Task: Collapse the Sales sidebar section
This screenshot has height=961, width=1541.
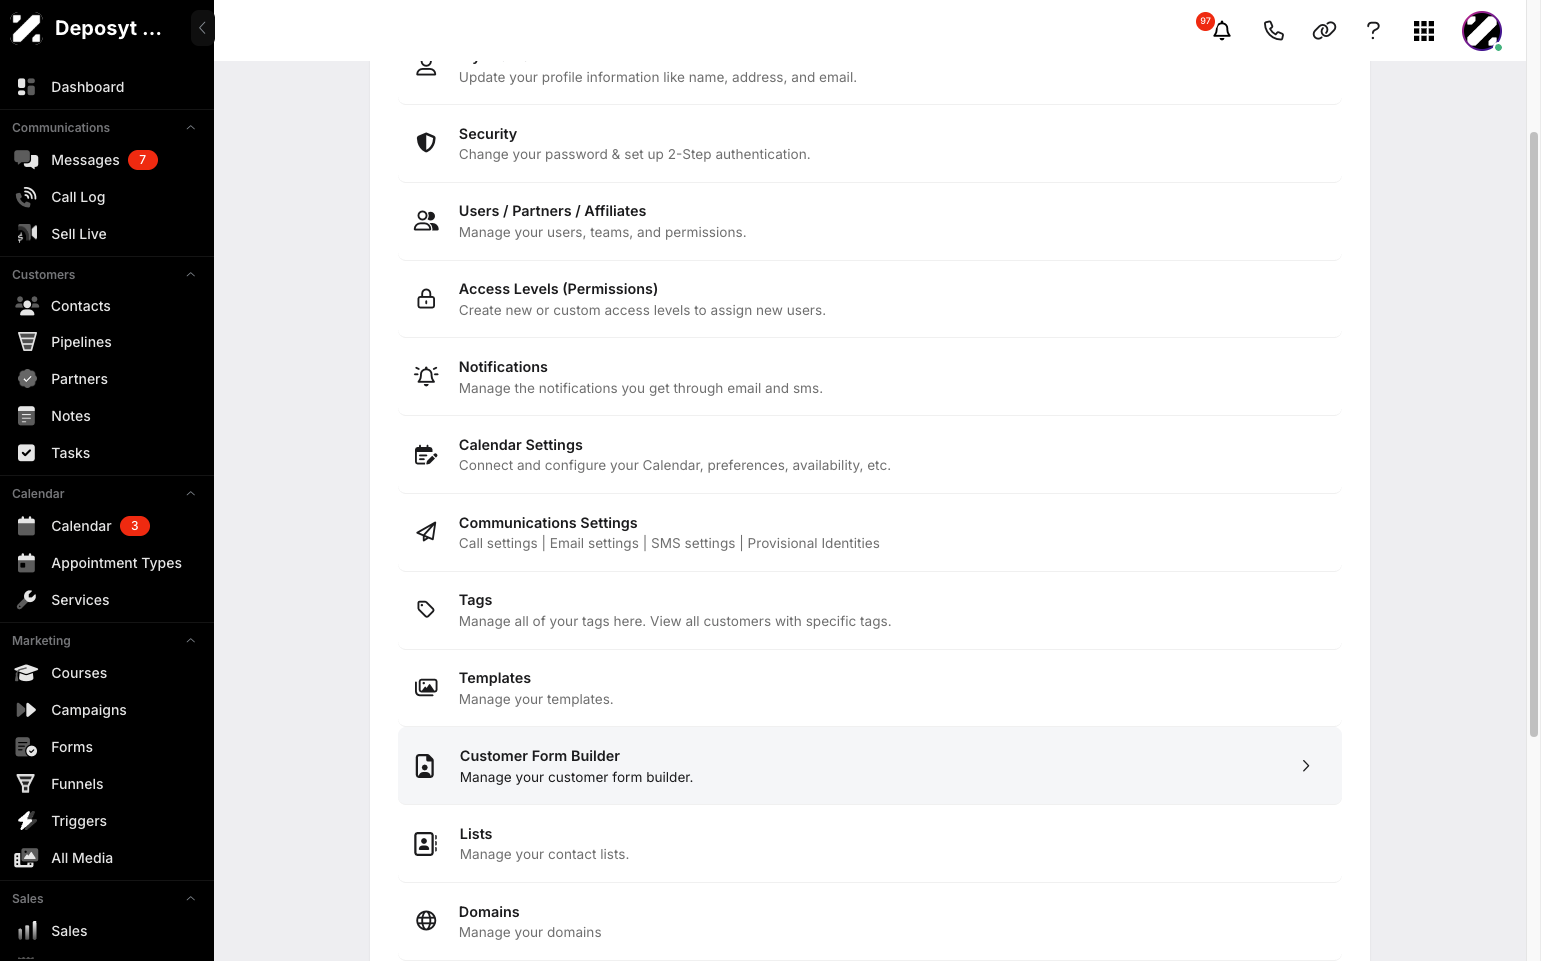Action: [x=190, y=899]
